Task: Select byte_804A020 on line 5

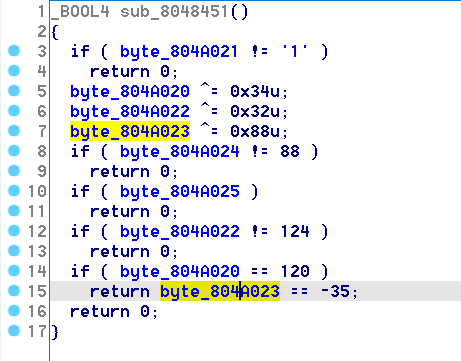Action: pyautogui.click(x=130, y=92)
